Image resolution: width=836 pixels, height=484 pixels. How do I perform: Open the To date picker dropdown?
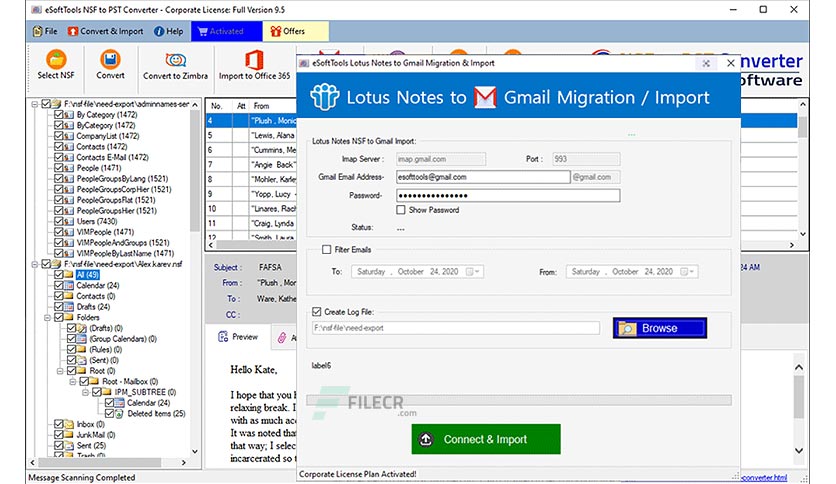pos(473,272)
